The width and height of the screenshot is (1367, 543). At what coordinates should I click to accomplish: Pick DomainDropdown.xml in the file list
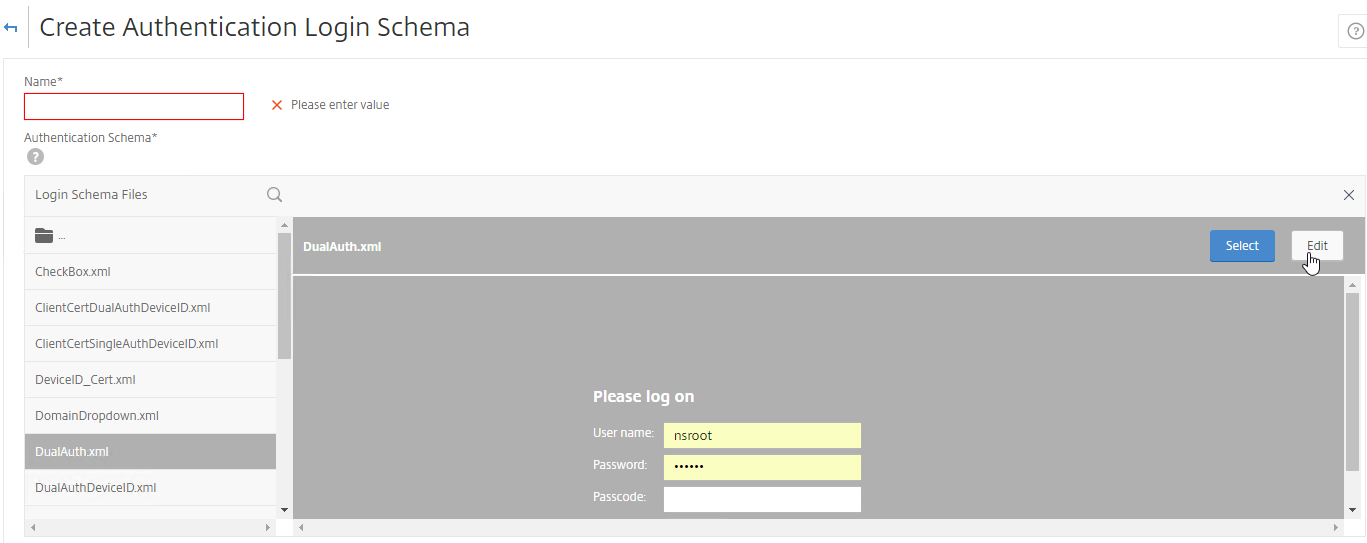(150, 416)
